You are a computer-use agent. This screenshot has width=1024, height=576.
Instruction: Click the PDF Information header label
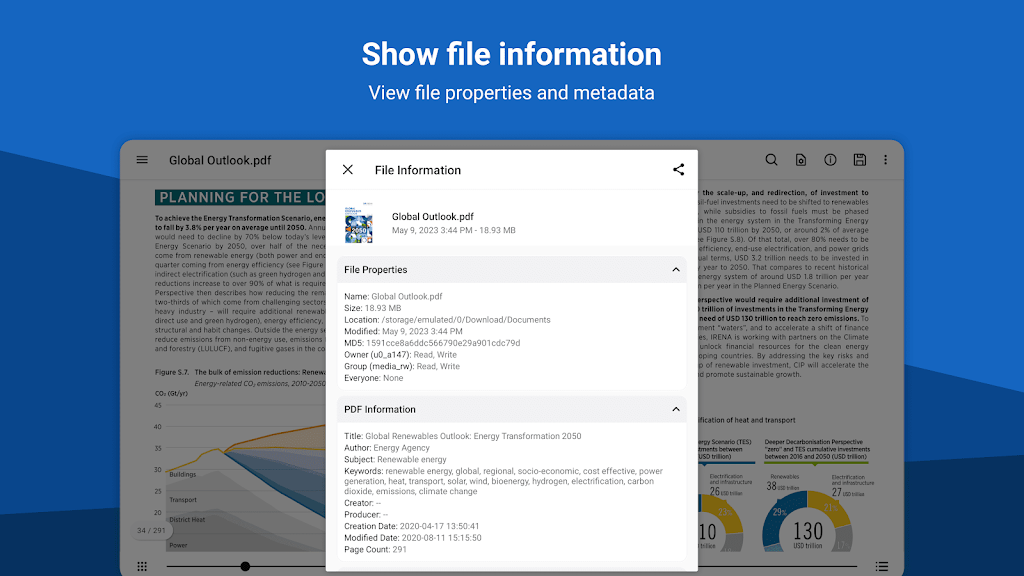380,410
